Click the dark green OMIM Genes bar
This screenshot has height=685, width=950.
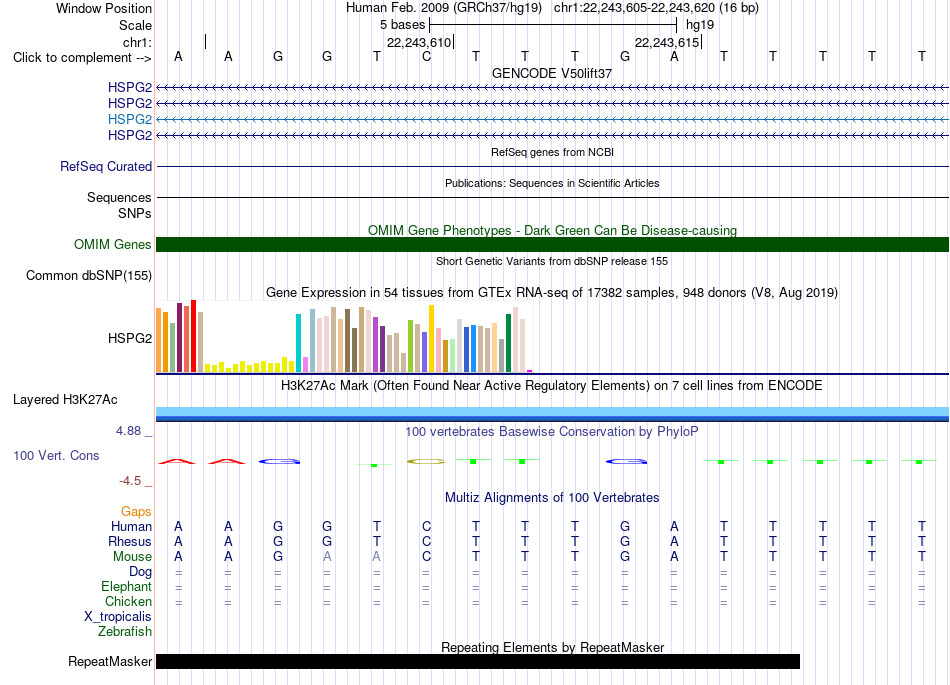click(x=553, y=245)
